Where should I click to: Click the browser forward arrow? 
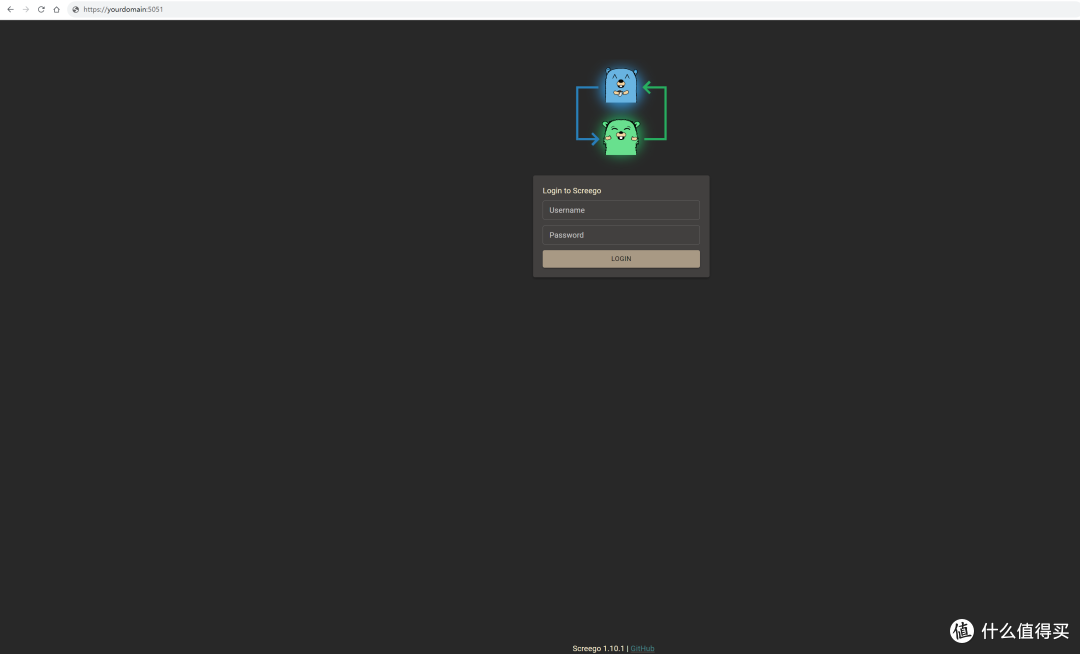26,10
